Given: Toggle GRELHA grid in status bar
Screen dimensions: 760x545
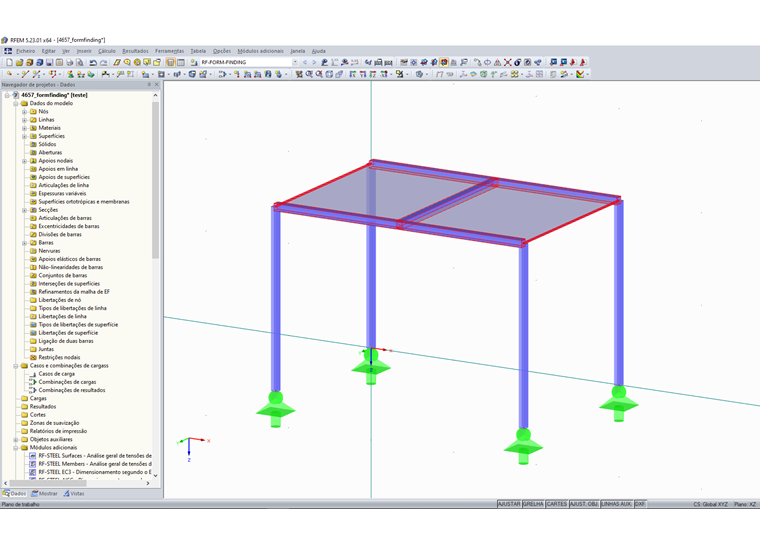Looking at the screenshot, I should click(533, 504).
